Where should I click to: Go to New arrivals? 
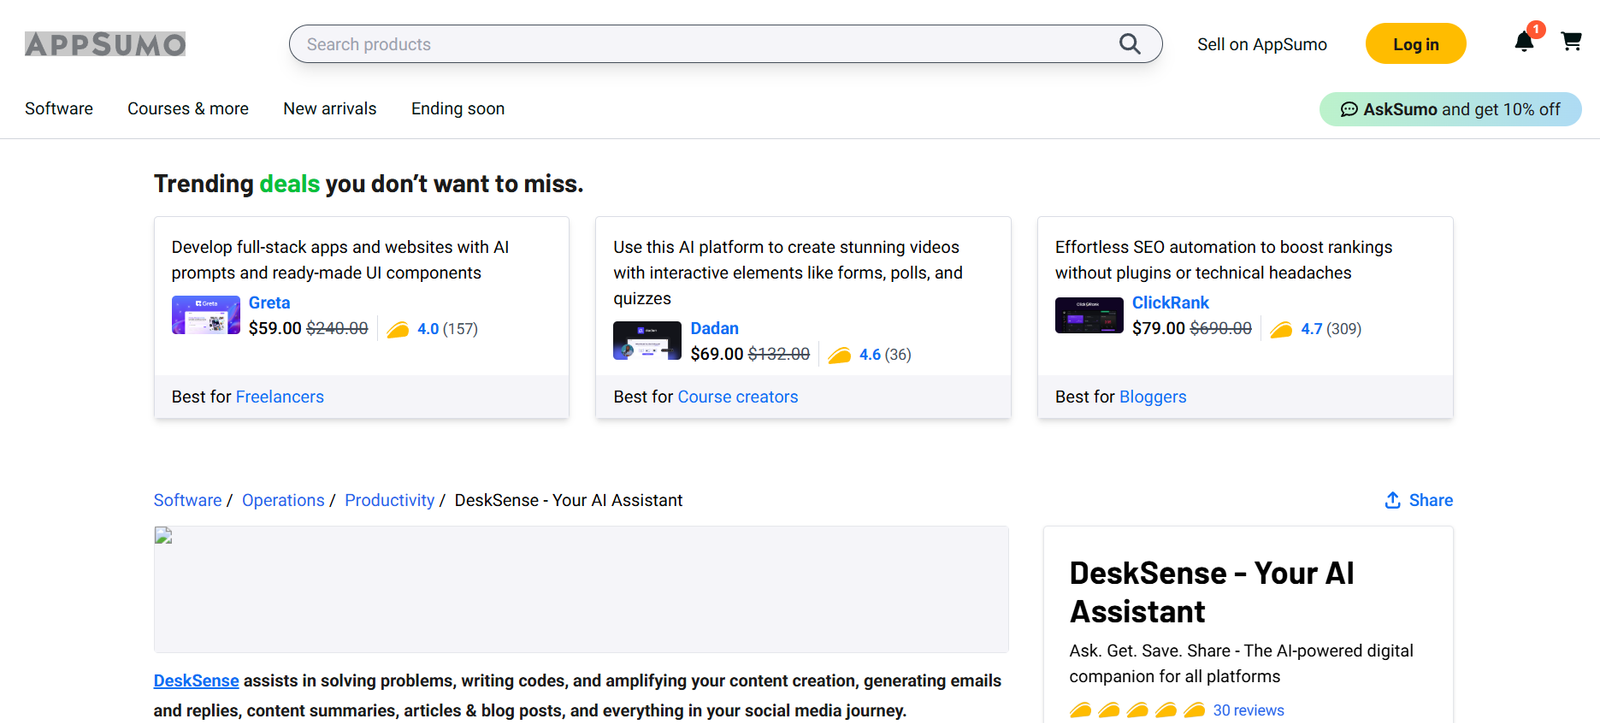pyautogui.click(x=330, y=109)
